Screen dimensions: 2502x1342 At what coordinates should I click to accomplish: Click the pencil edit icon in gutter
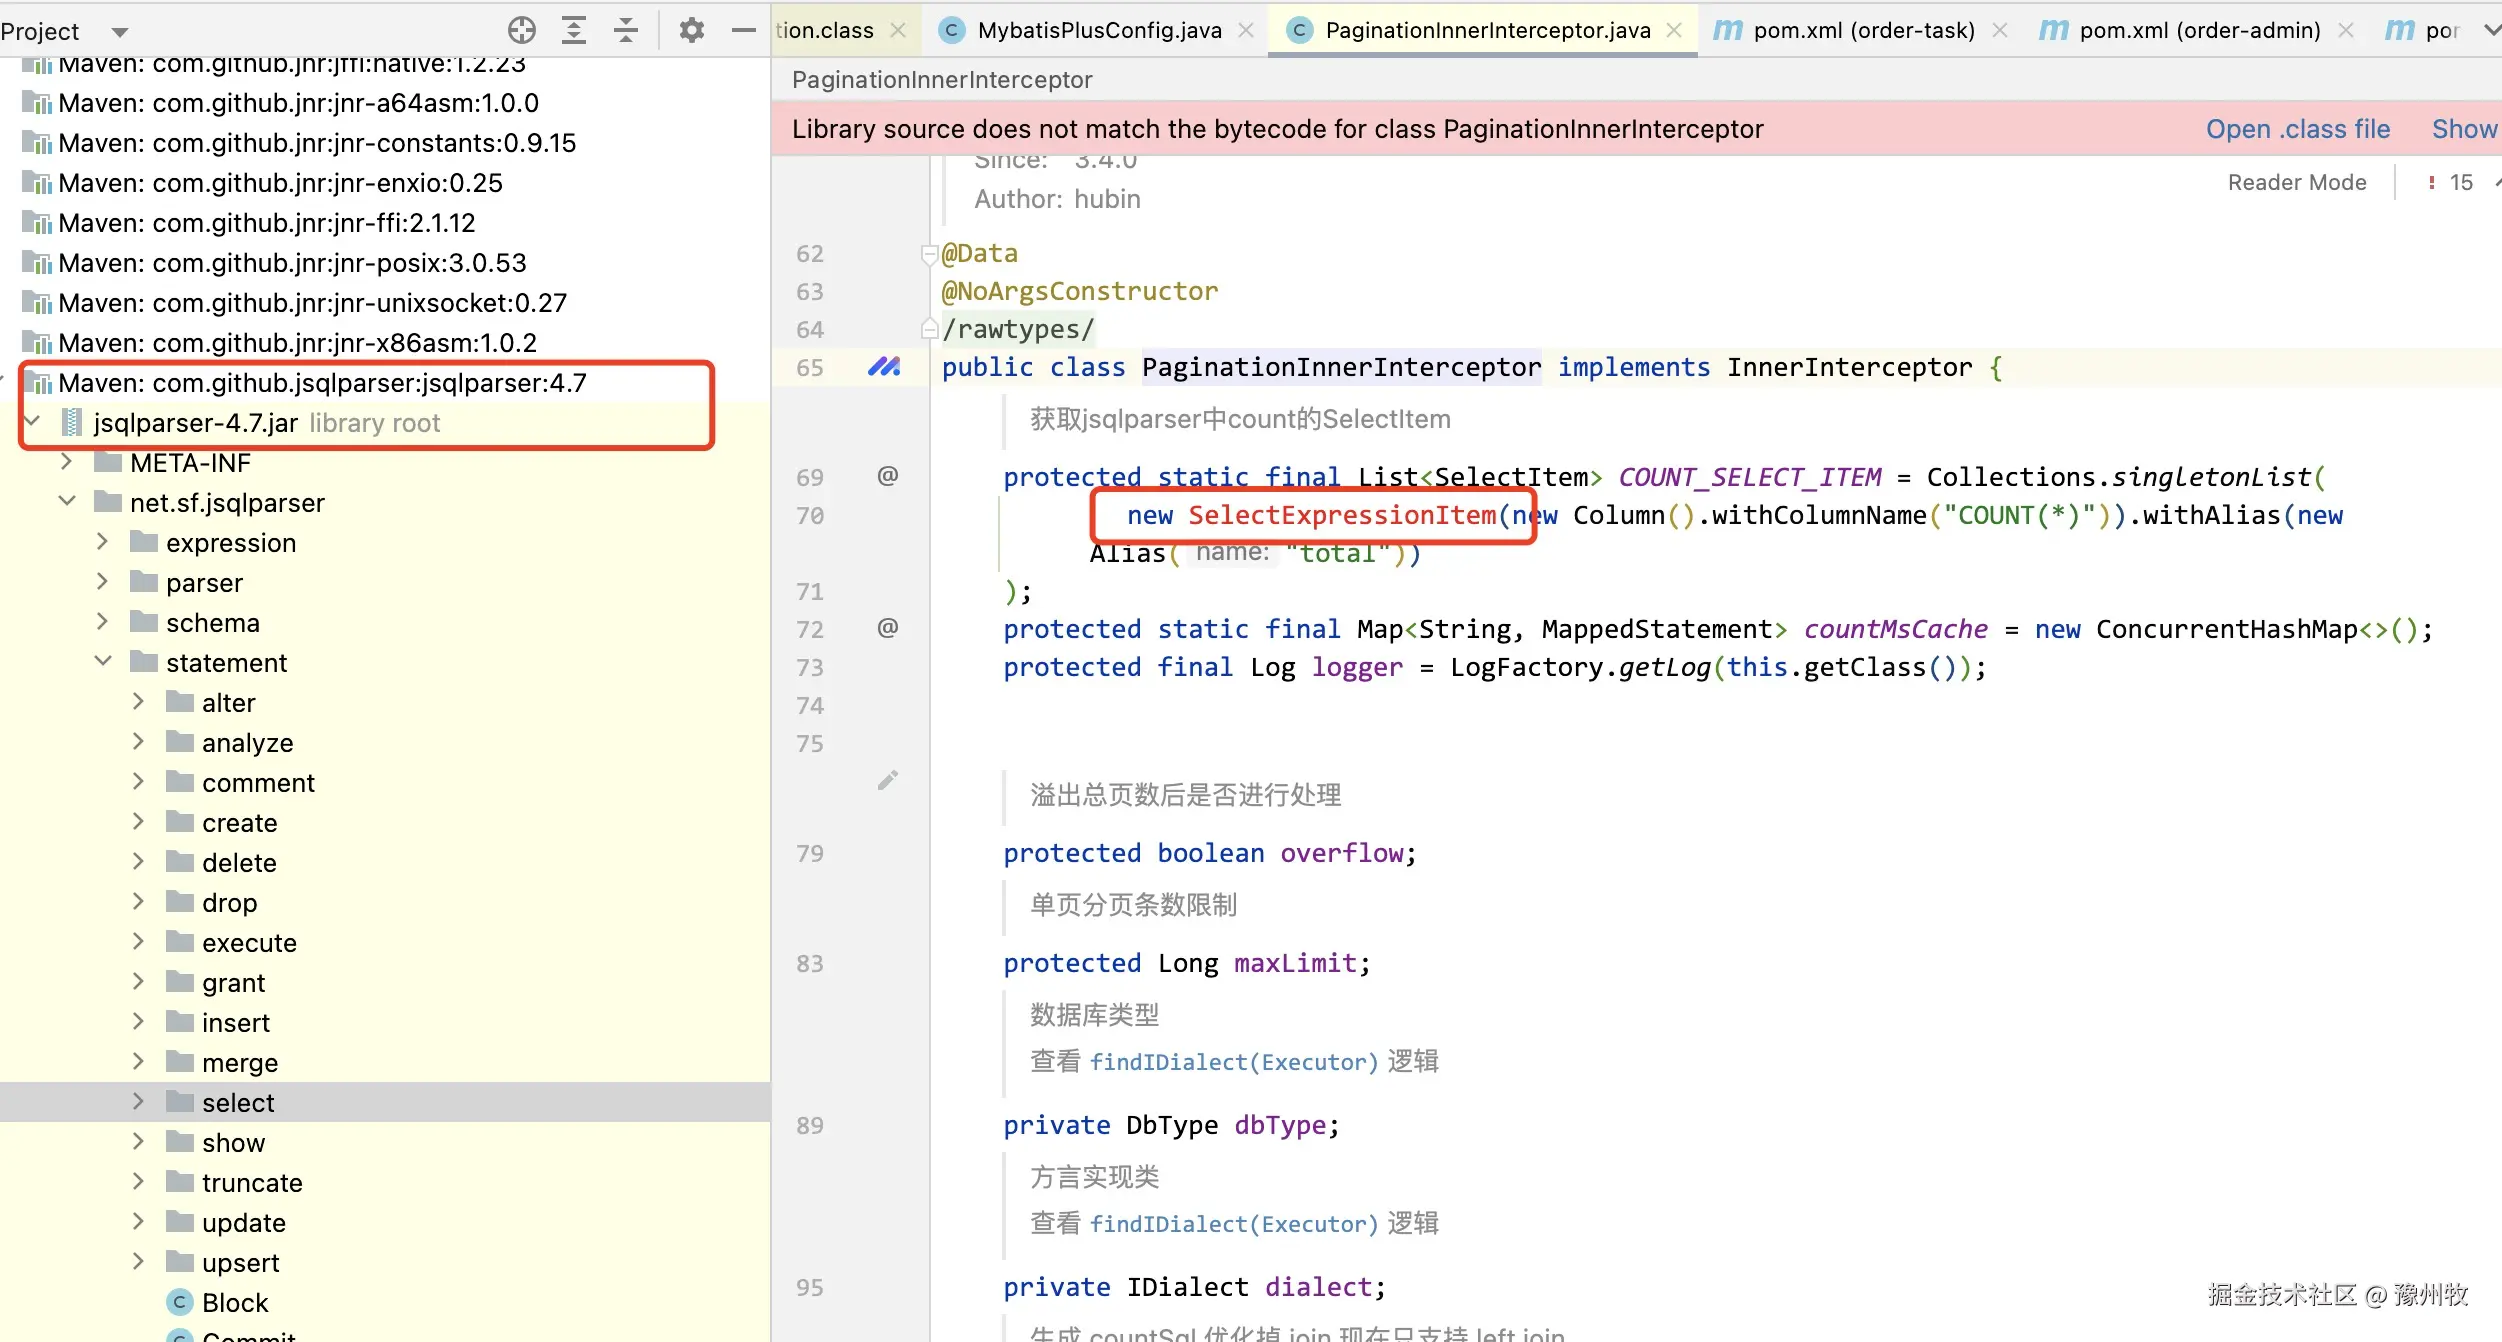click(x=887, y=781)
